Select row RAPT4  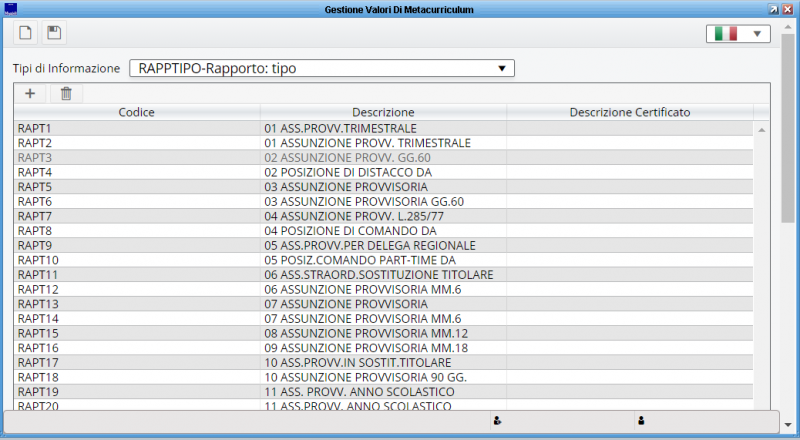pyautogui.click(x=384, y=172)
